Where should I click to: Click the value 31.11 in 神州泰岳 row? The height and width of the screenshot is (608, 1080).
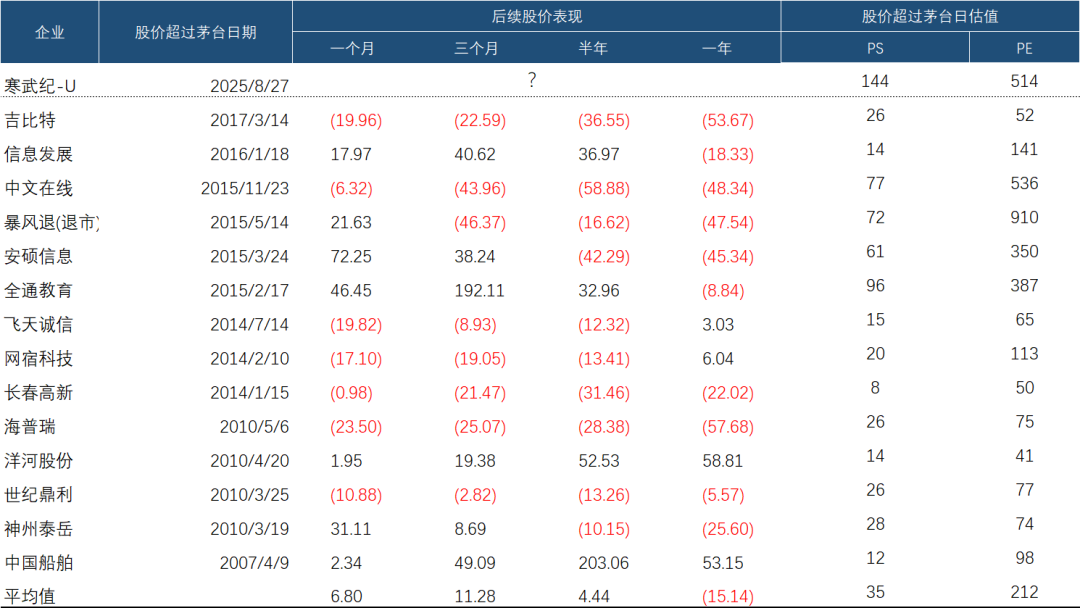pyautogui.click(x=351, y=529)
